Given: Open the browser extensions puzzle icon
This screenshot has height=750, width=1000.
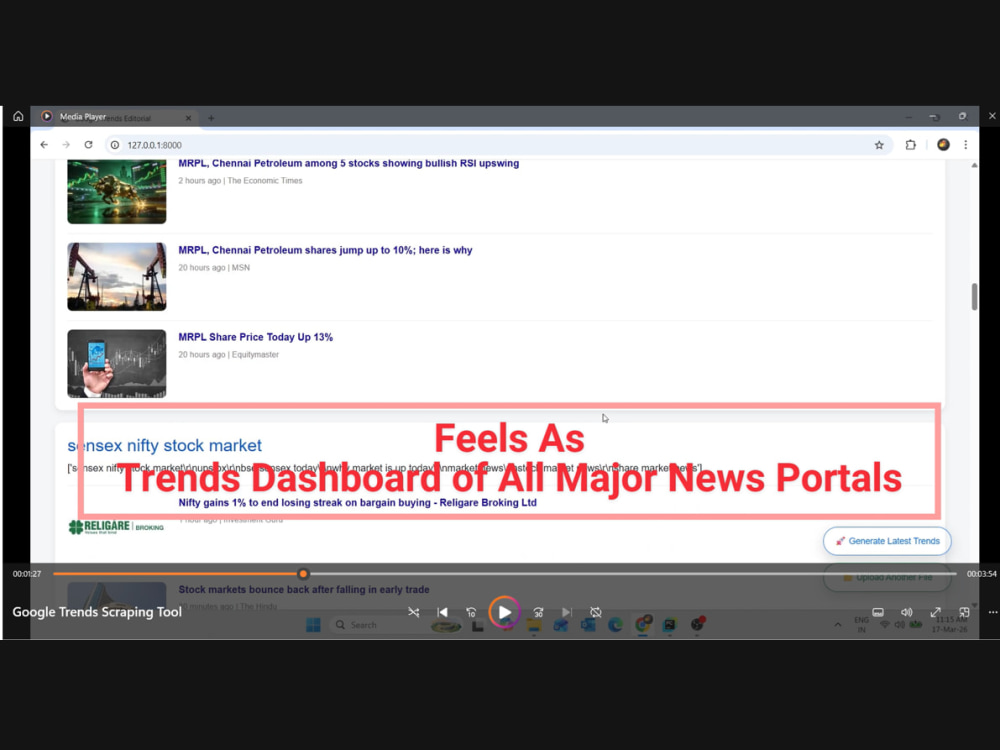Looking at the screenshot, I should point(910,145).
